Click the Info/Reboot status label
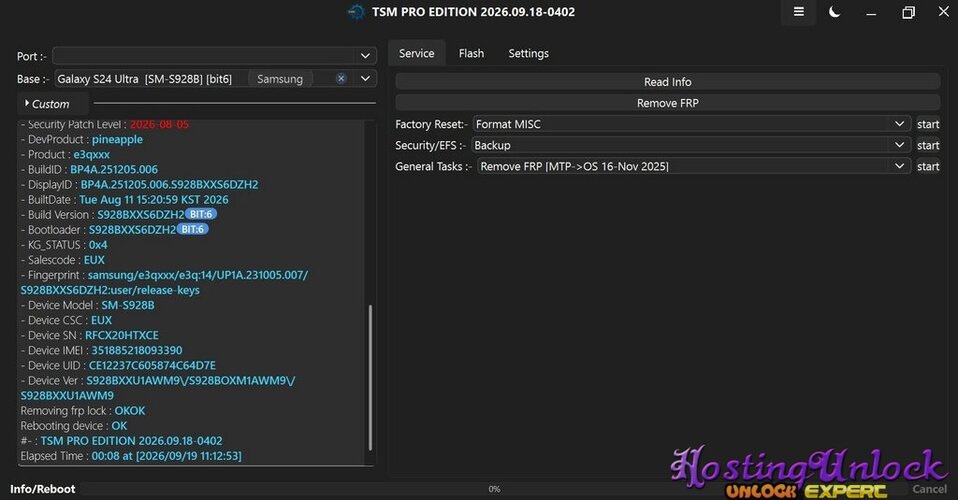 [x=43, y=489]
